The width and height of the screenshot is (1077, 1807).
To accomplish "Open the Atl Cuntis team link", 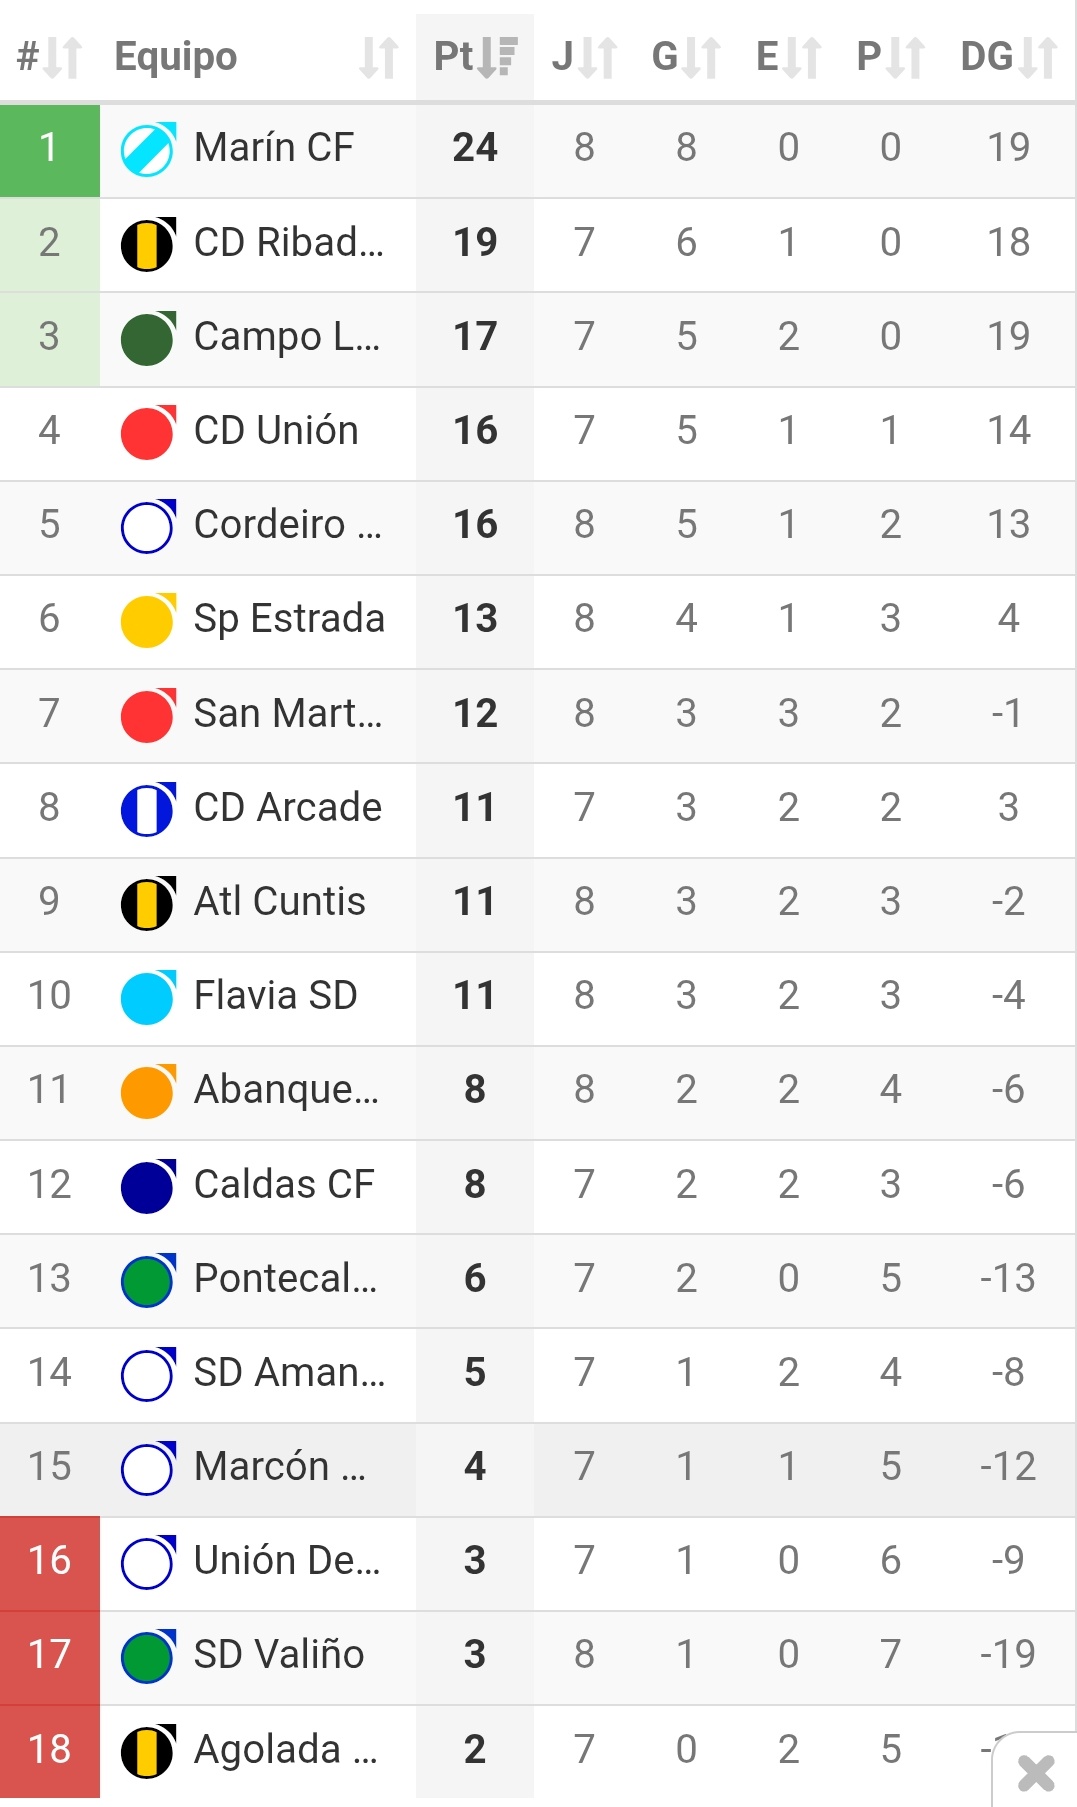I will (x=280, y=902).
